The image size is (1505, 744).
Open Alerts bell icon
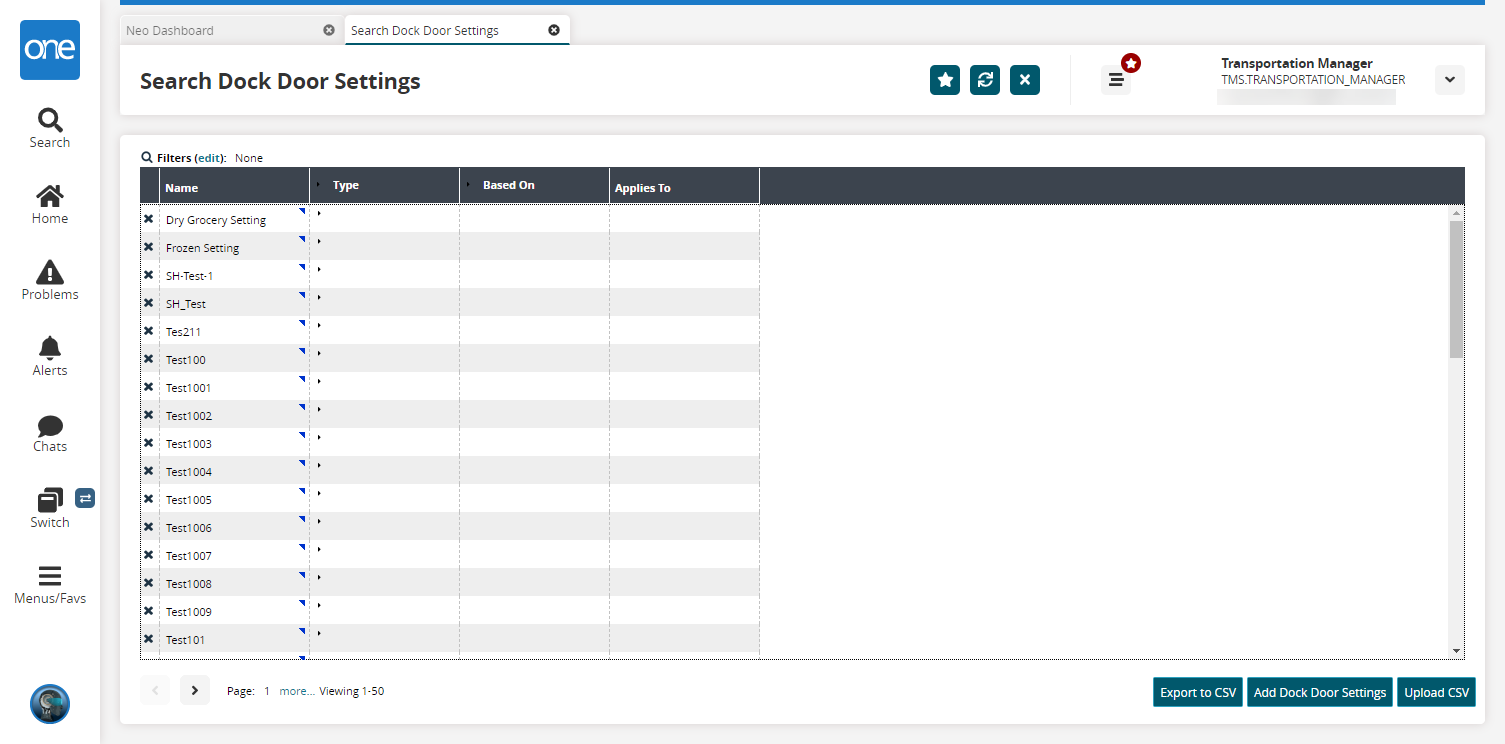[x=49, y=348]
